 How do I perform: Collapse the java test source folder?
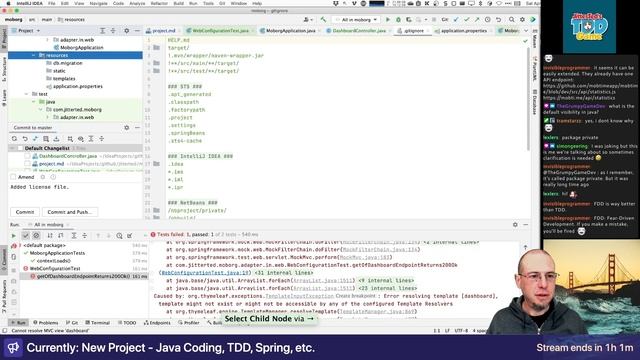click(x=33, y=102)
